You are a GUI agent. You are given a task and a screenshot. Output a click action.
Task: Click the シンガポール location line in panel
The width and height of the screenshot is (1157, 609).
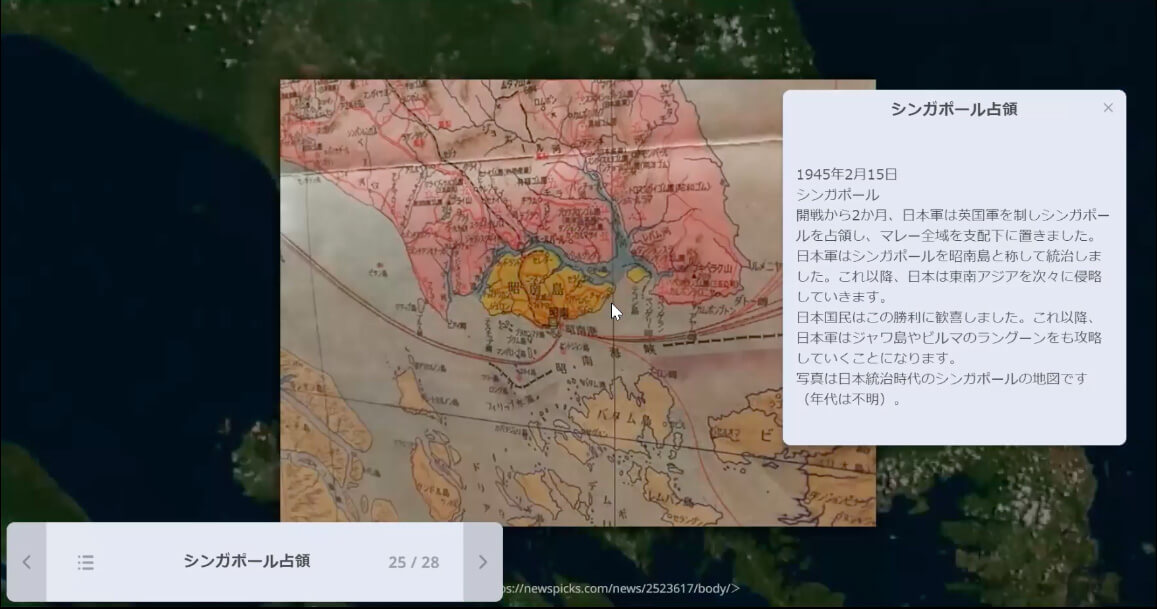pos(837,195)
